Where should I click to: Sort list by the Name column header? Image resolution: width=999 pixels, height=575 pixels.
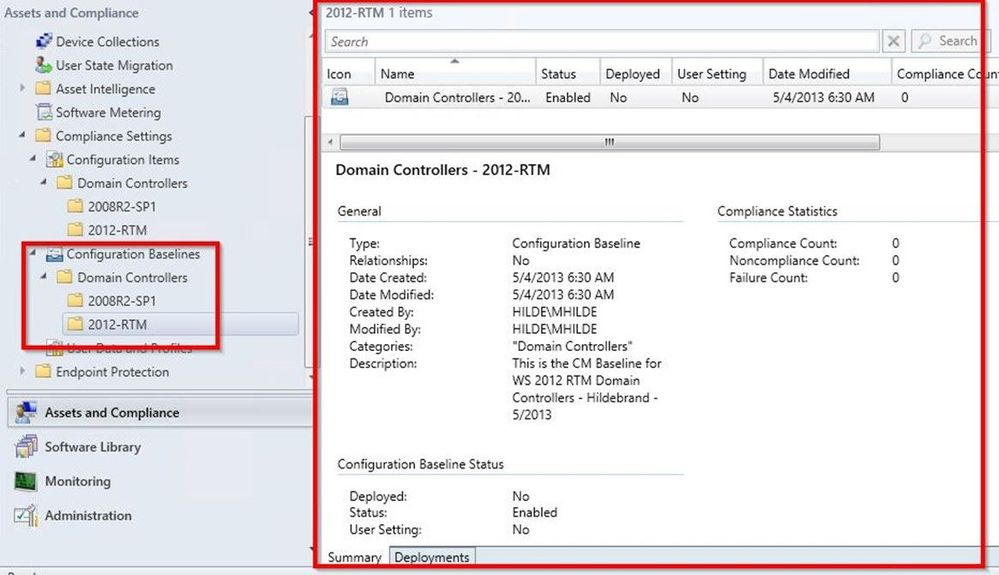pyautogui.click(x=455, y=74)
